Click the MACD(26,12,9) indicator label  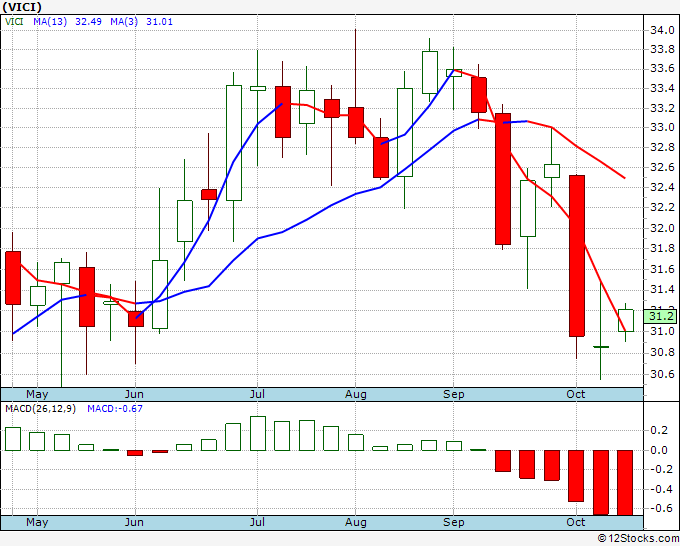tap(40, 409)
